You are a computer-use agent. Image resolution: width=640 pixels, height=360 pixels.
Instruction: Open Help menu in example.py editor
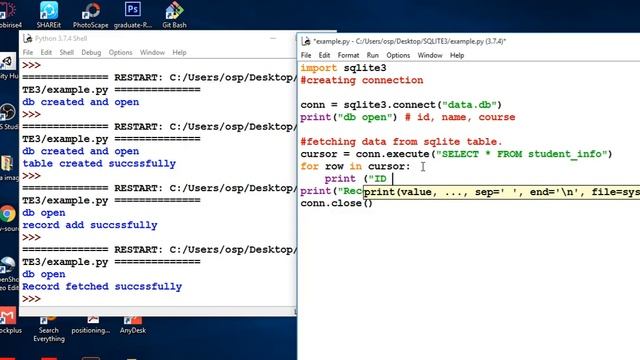[x=457, y=55]
